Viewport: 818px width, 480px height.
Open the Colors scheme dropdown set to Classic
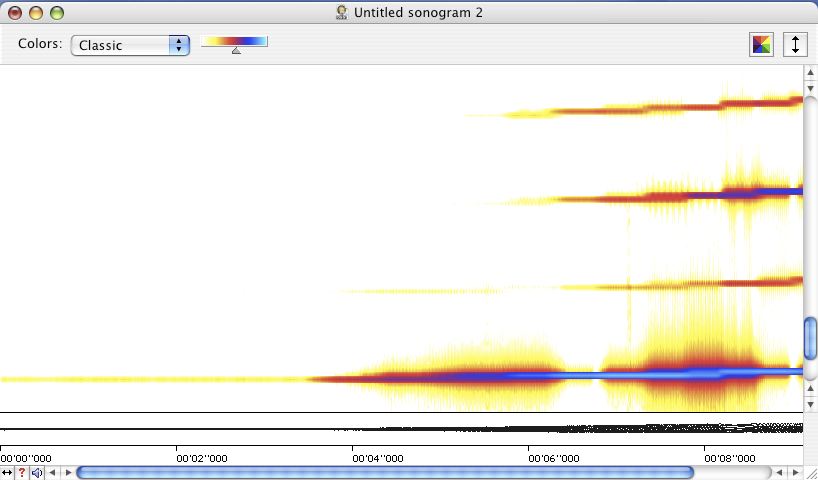click(130, 45)
